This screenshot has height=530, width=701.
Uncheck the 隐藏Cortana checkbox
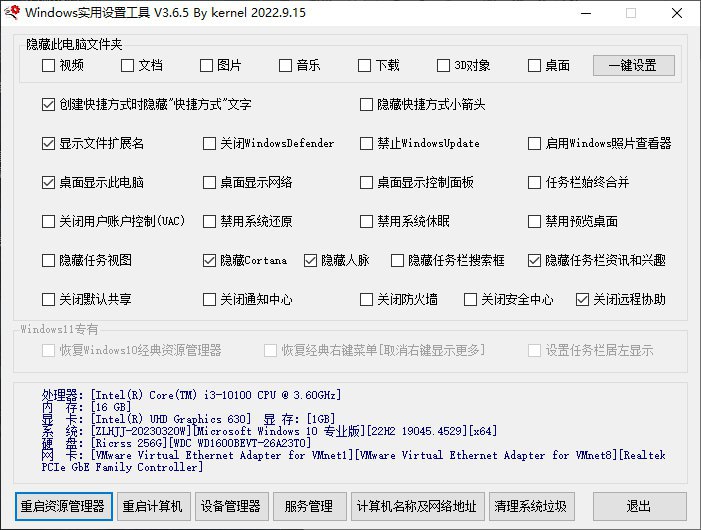pos(209,260)
